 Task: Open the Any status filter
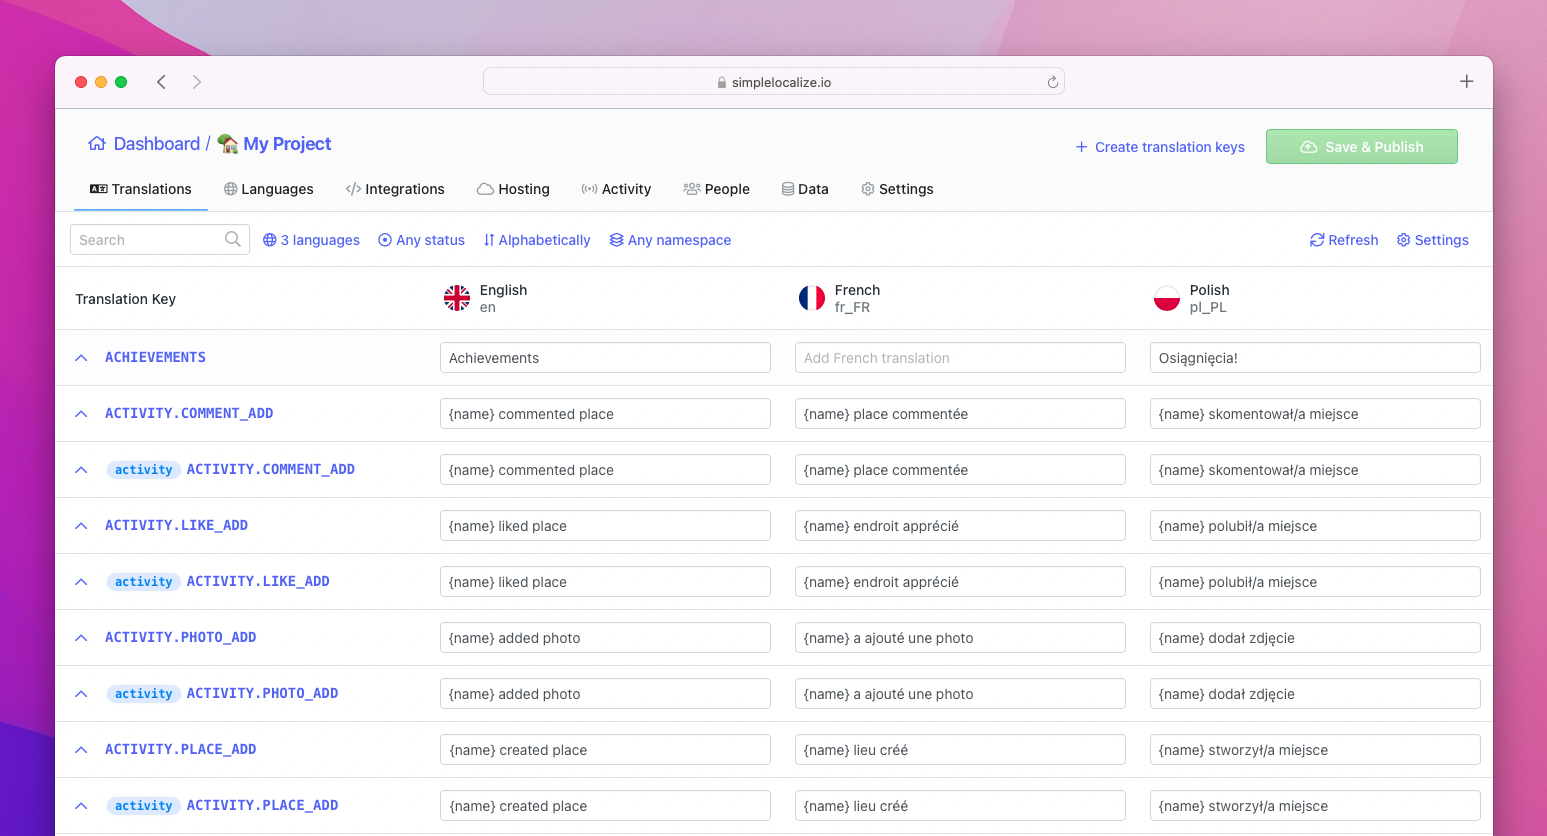click(x=421, y=240)
